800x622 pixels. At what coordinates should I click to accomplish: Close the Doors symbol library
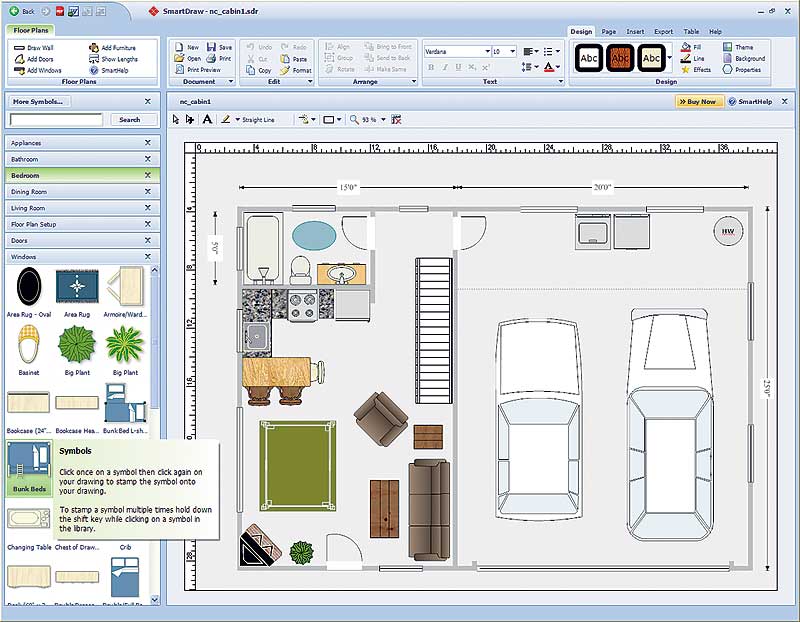tap(147, 240)
